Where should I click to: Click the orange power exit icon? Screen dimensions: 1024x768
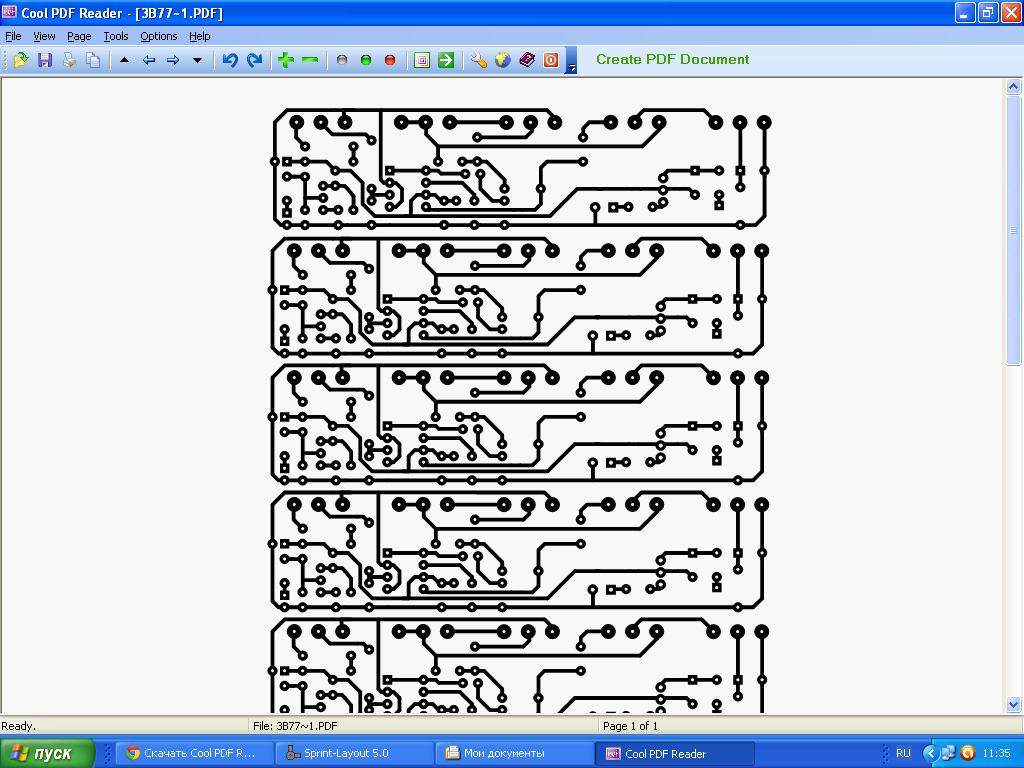pyautogui.click(x=551, y=60)
